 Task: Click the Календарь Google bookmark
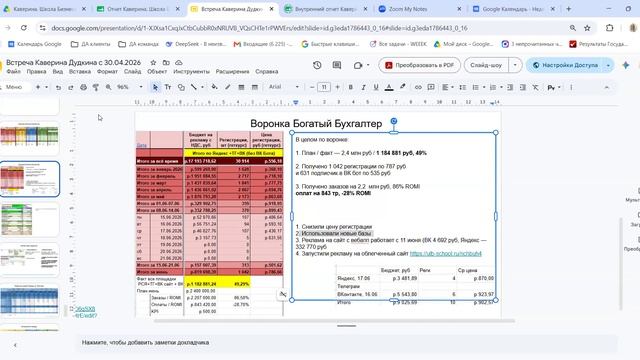35,44
